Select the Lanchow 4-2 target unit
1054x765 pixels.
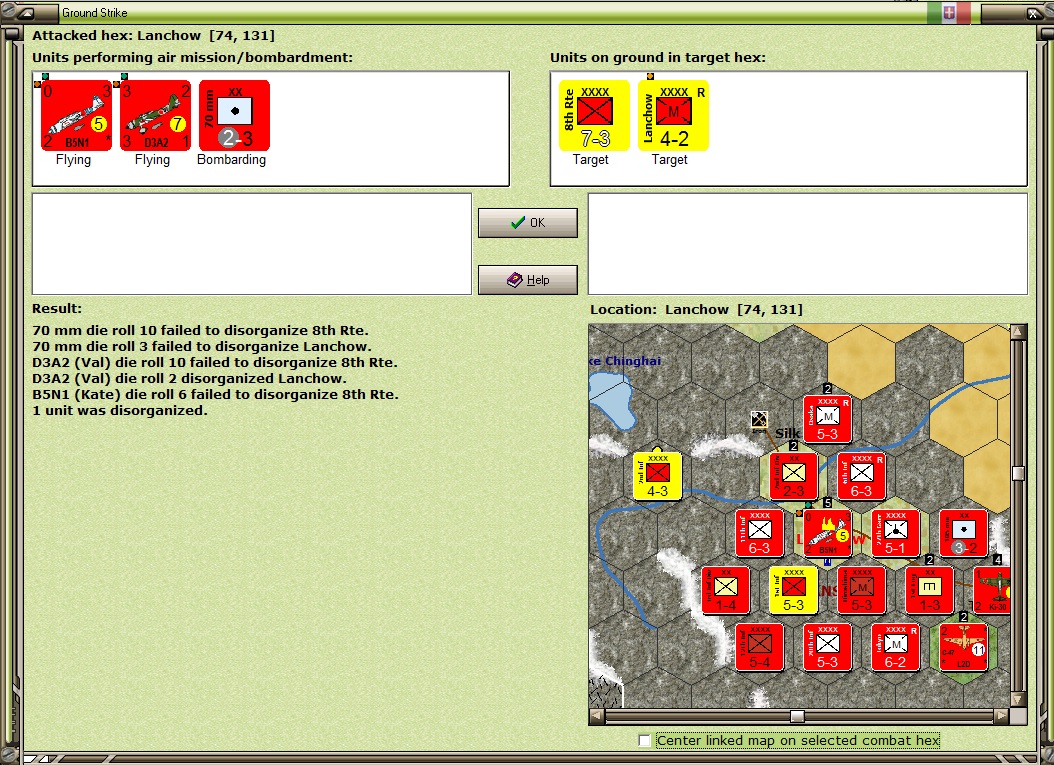(673, 116)
